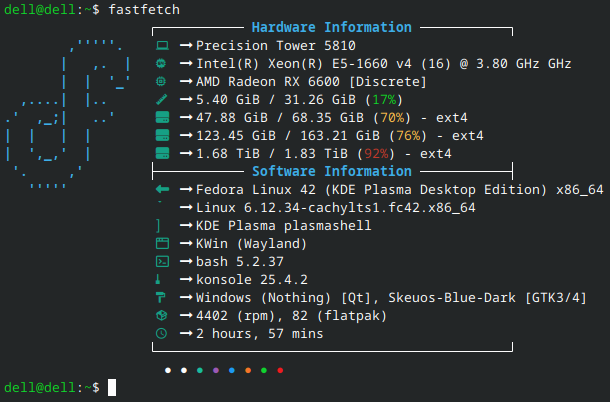Screen dimensions: 610x402
Task: Click the cursor block at the bottom prompt
Action: pyautogui.click(x=112, y=387)
